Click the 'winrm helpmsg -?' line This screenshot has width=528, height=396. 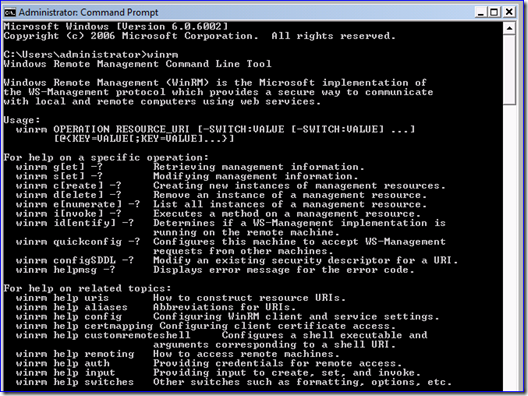(215, 270)
